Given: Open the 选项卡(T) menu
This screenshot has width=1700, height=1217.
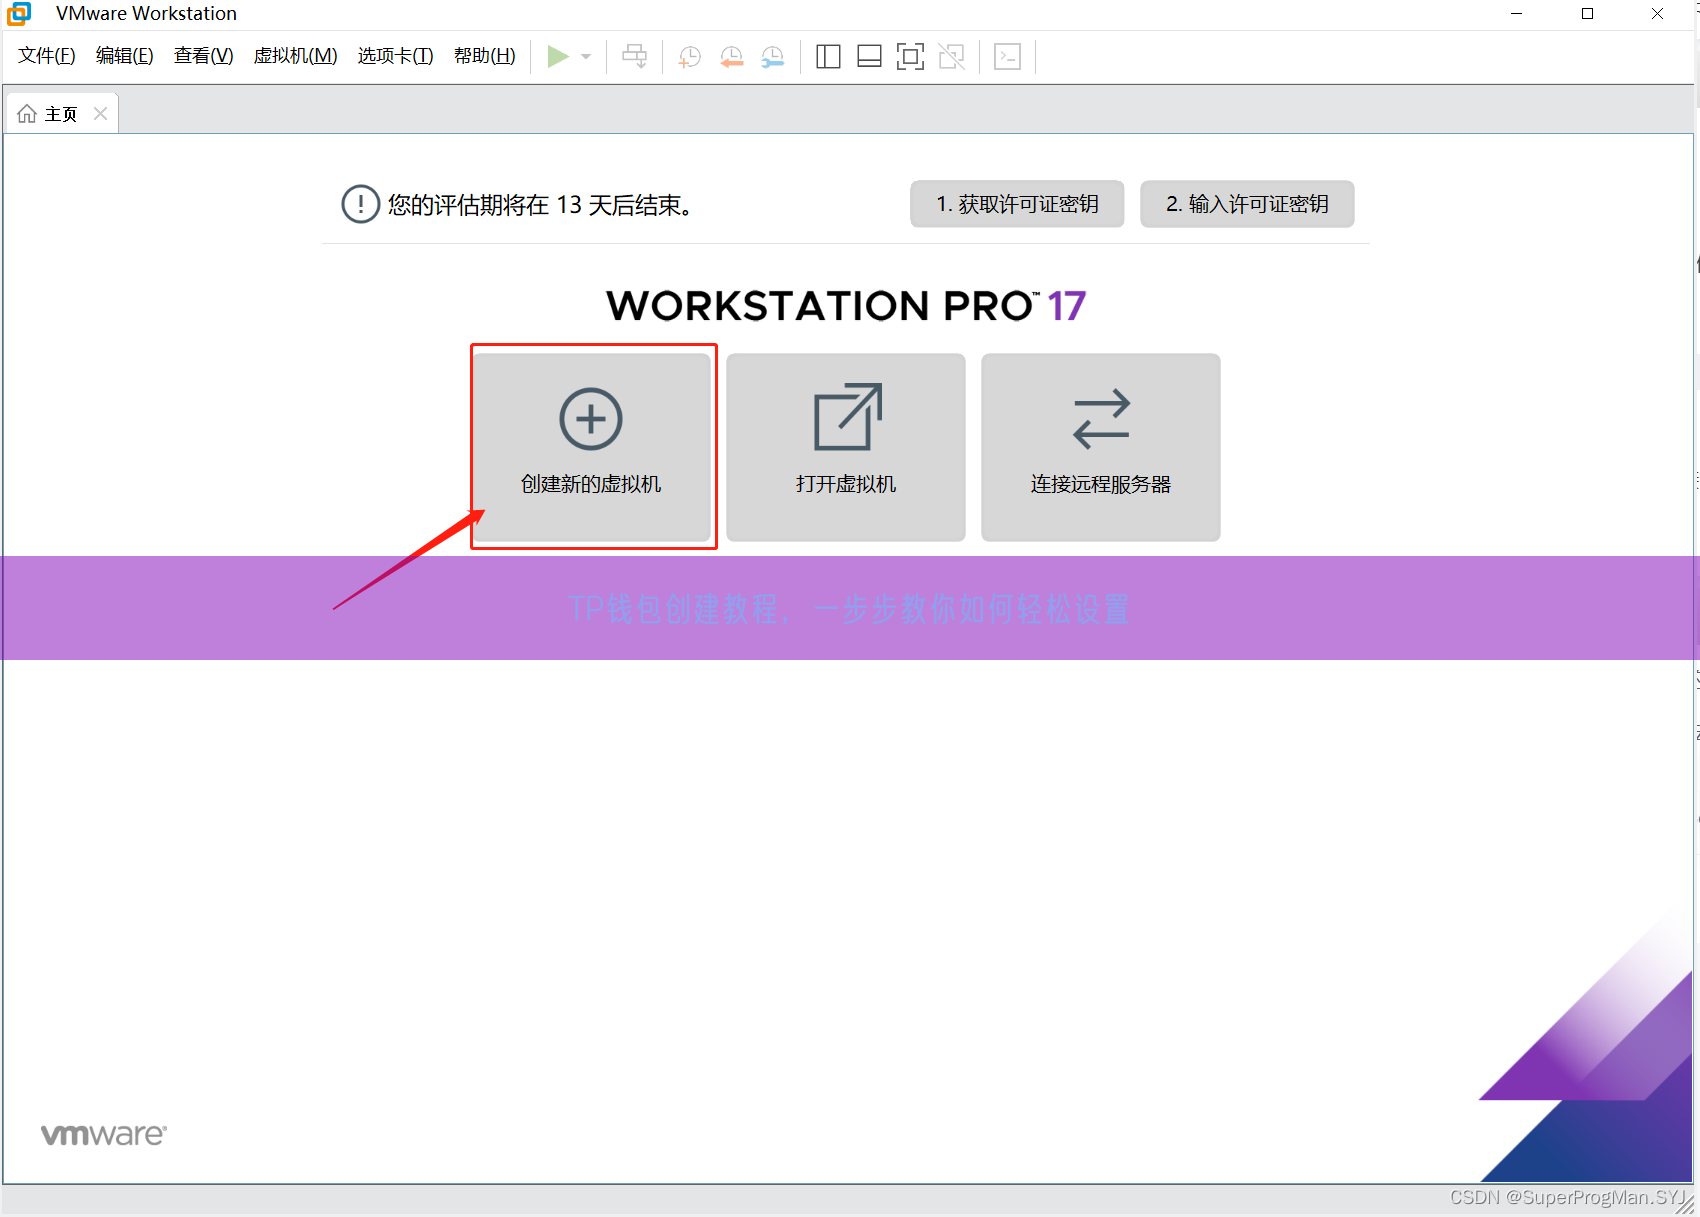Looking at the screenshot, I should tap(396, 56).
